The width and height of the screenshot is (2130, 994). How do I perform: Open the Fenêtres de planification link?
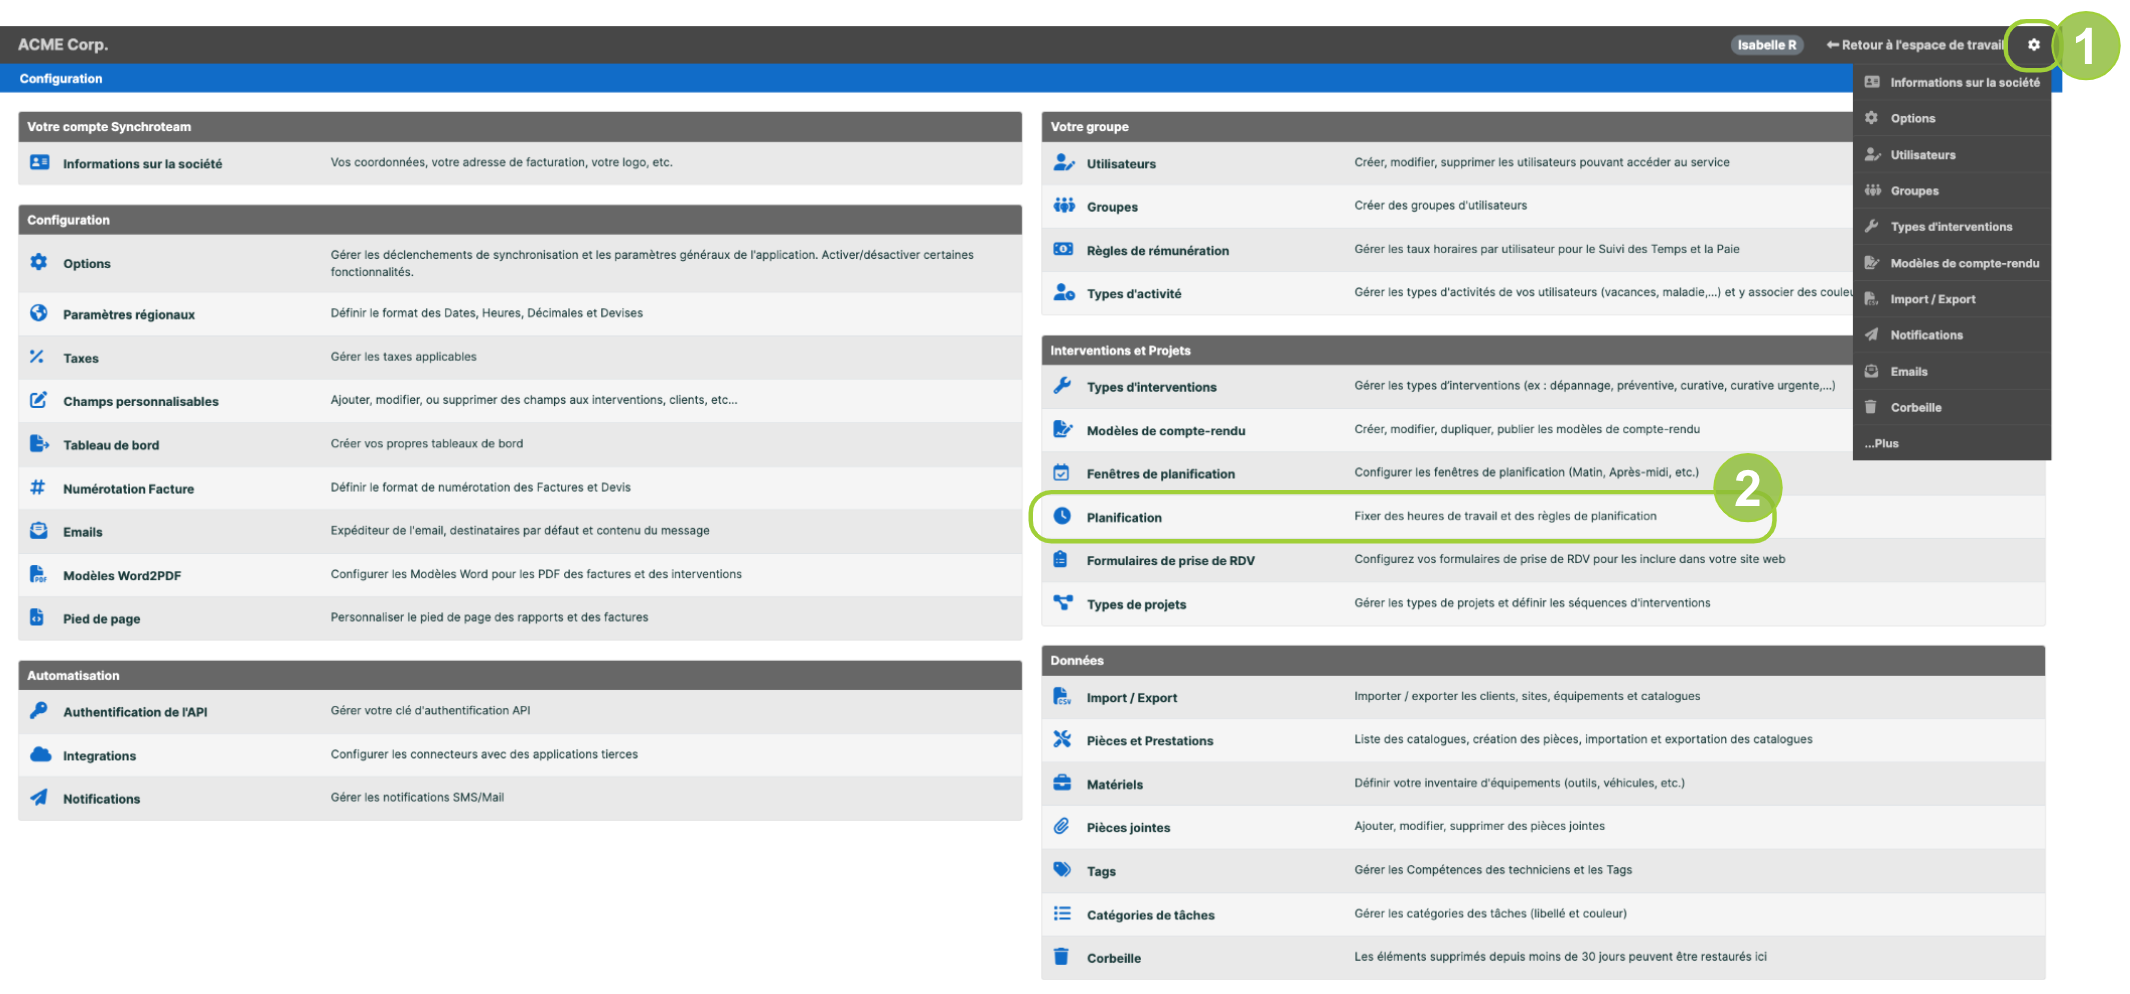pos(1160,474)
